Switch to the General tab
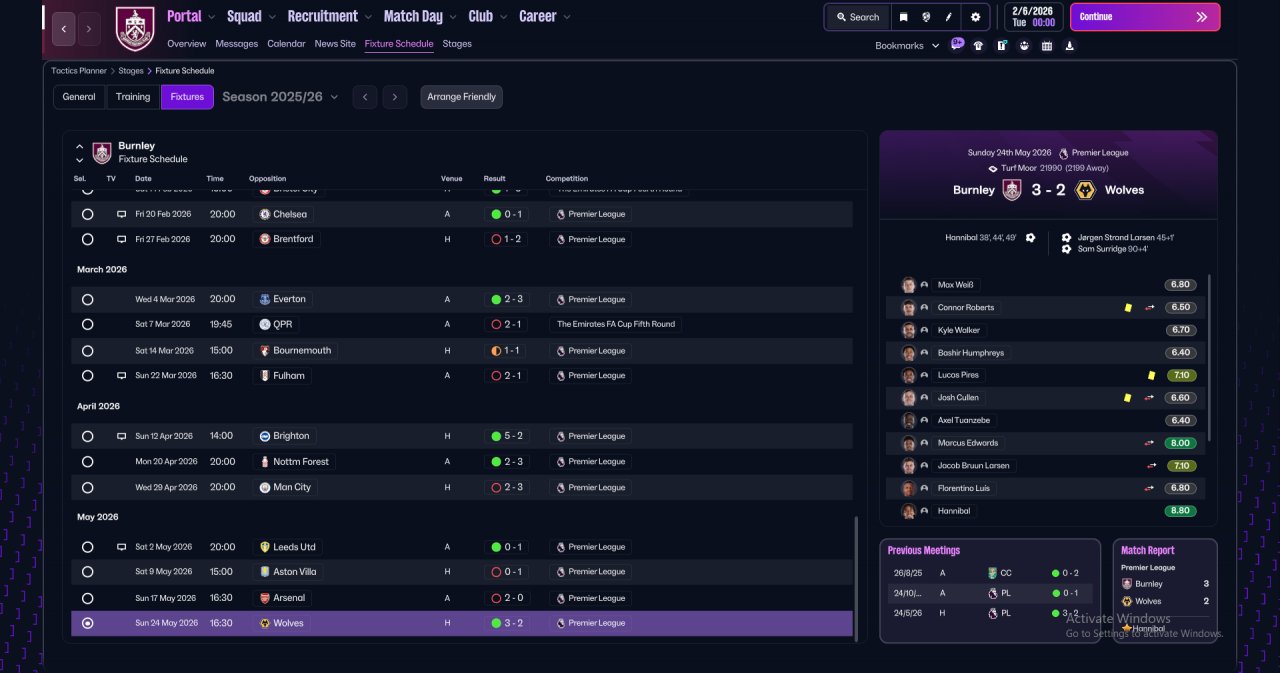 click(79, 97)
